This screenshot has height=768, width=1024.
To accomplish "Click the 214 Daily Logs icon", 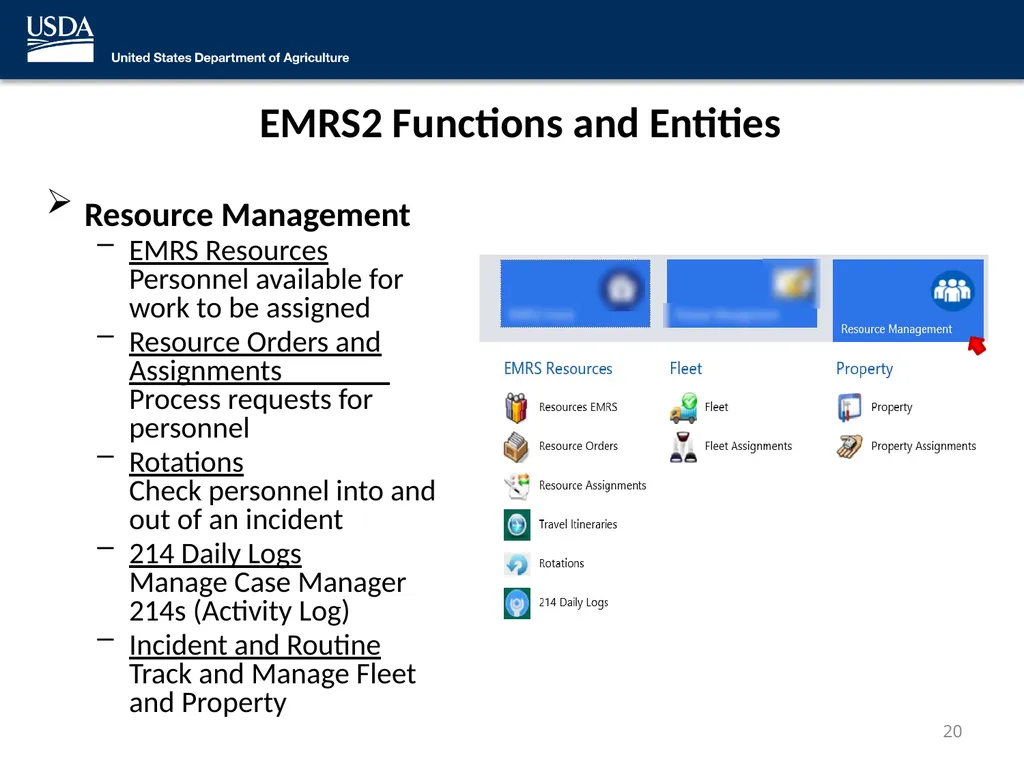I will (x=517, y=603).
